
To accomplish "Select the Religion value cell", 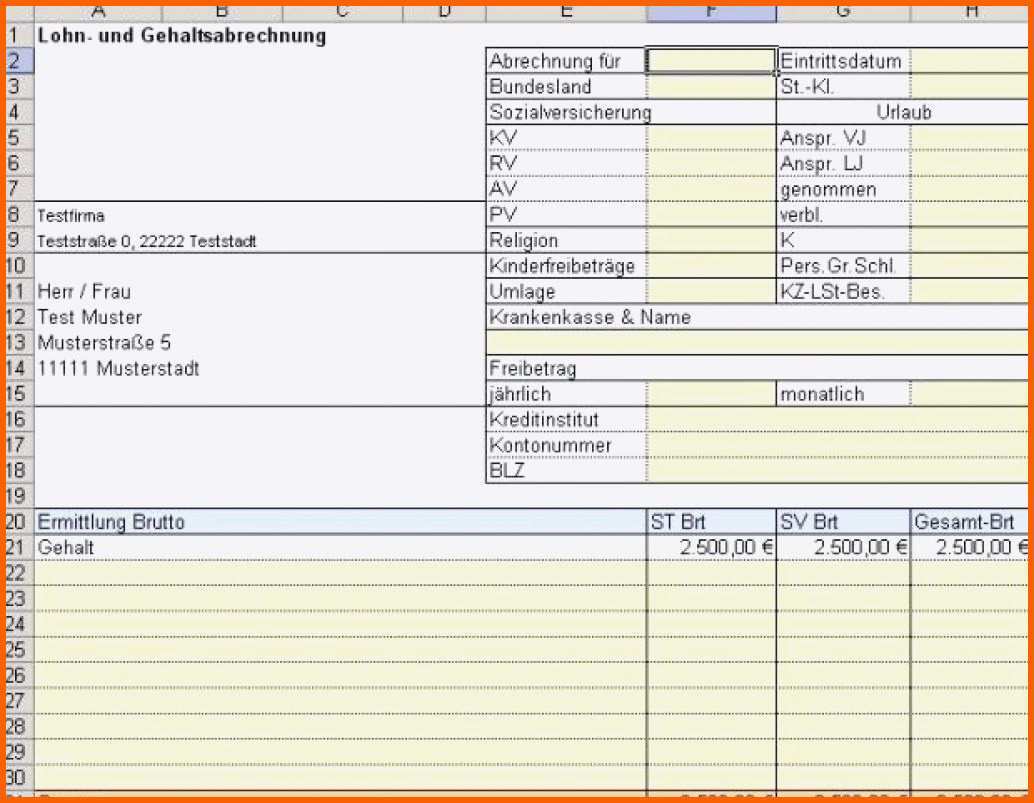I will pyautogui.click(x=712, y=240).
